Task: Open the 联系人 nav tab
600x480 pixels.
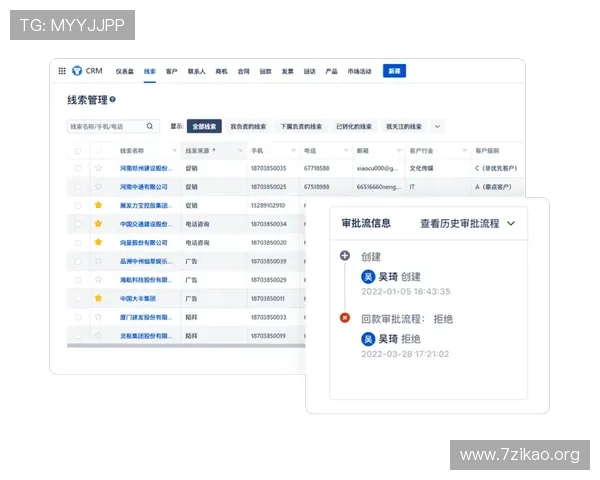Action: (196, 71)
